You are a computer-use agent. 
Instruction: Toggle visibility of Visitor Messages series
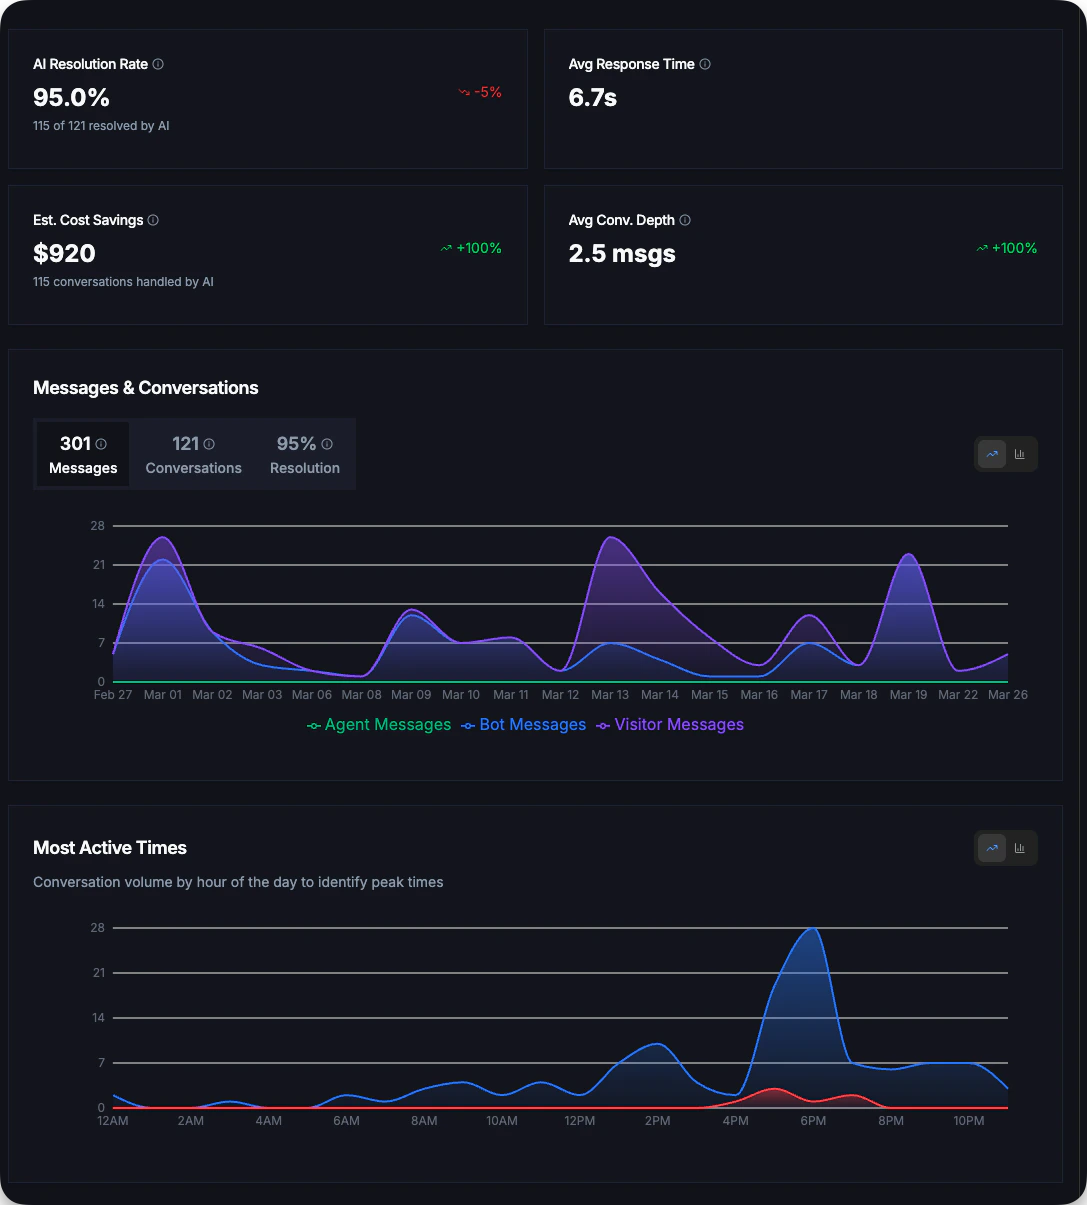678,724
